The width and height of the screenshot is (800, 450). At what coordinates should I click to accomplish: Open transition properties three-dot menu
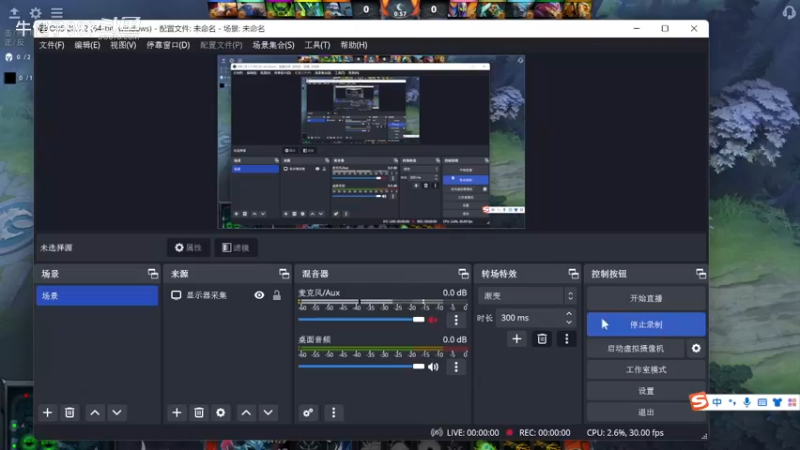point(566,339)
